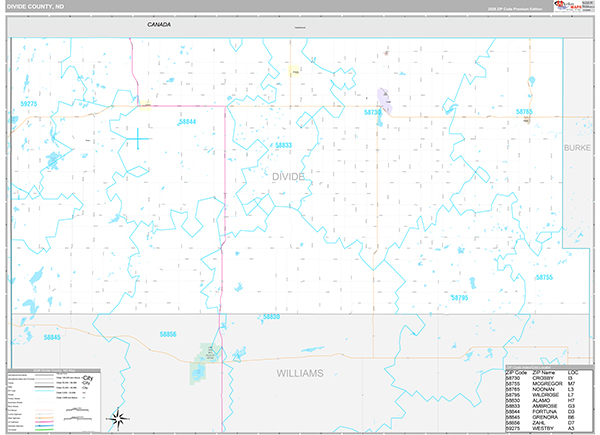The image size is (600, 435).
Task: Click the WILLIAMS county label
Action: pos(300,373)
